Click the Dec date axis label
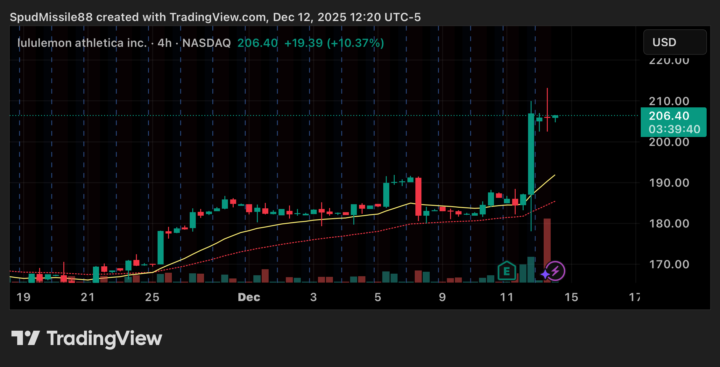Screen dimensions: 720x367 coord(249,297)
